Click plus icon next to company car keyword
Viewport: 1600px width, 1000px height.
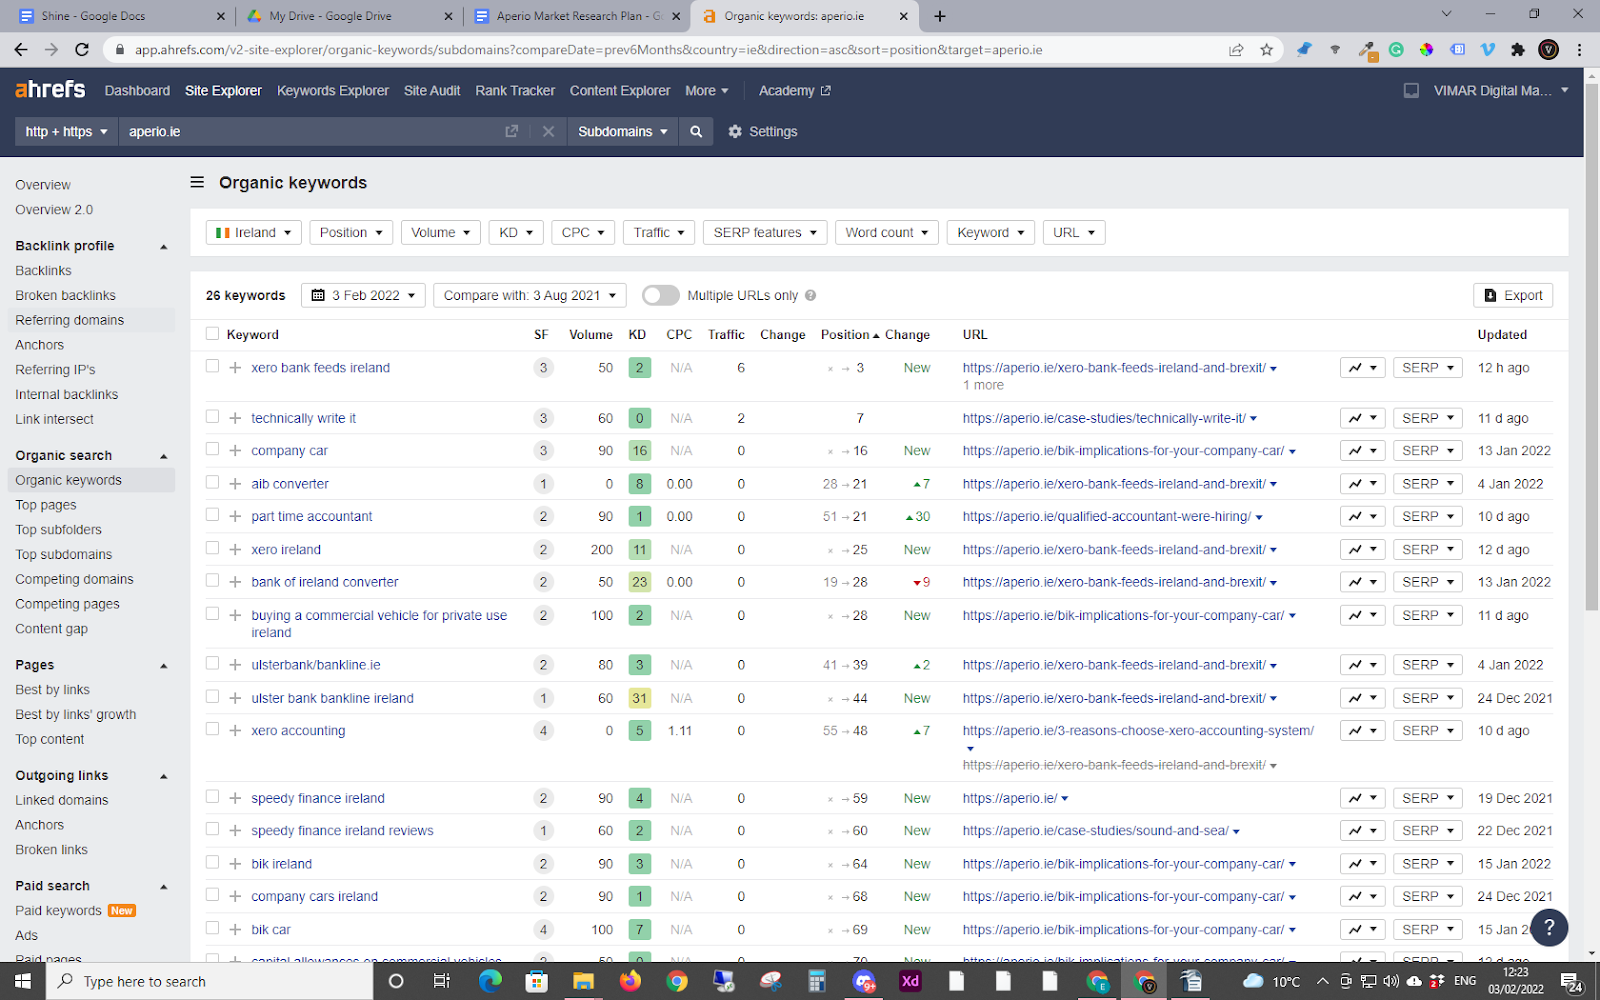pos(235,451)
